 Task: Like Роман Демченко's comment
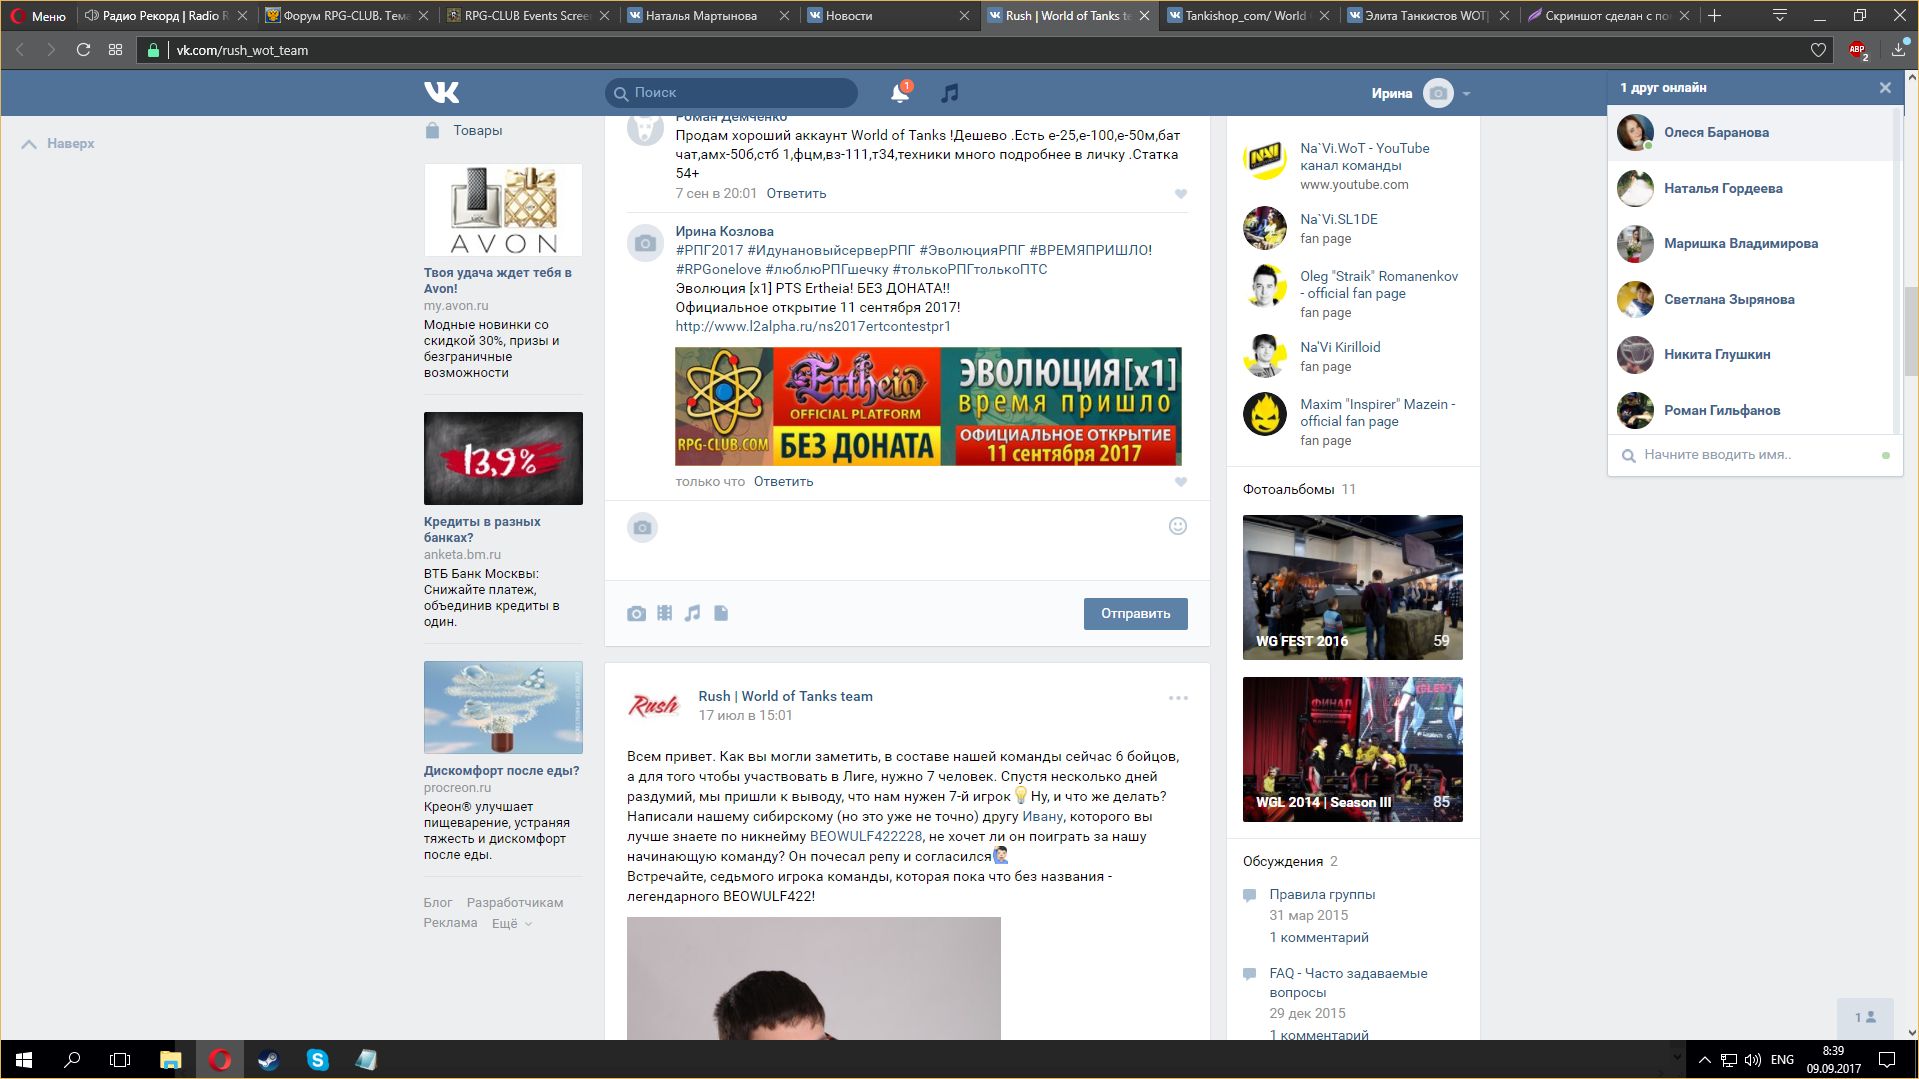(1181, 194)
